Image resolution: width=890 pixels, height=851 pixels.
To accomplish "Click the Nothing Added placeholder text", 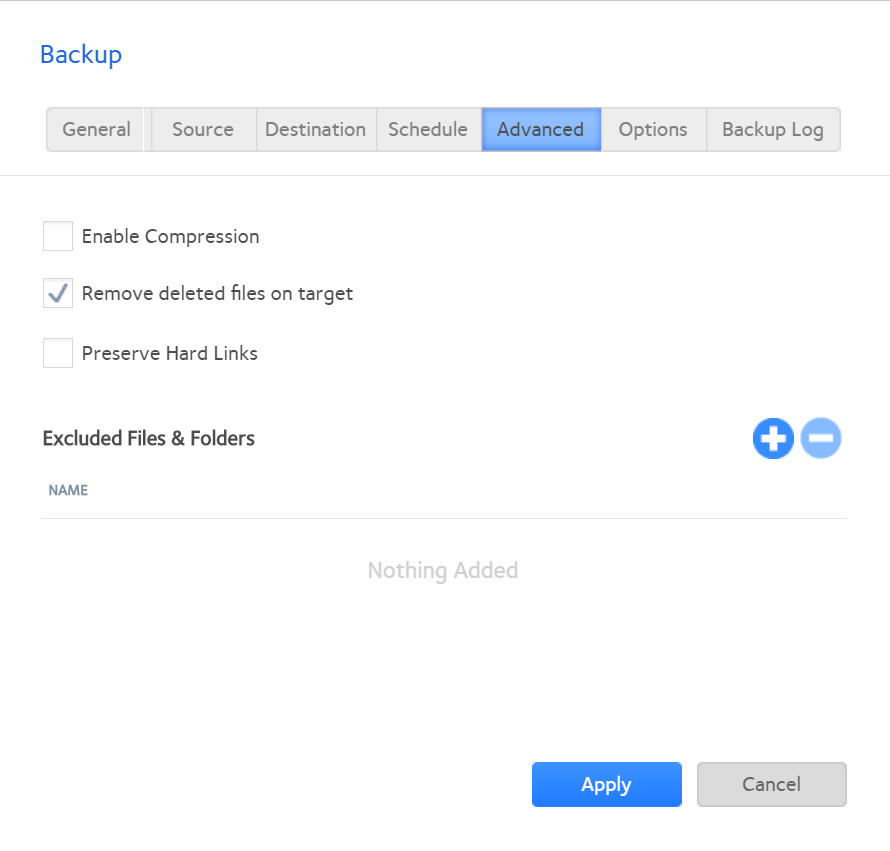I will (443, 571).
